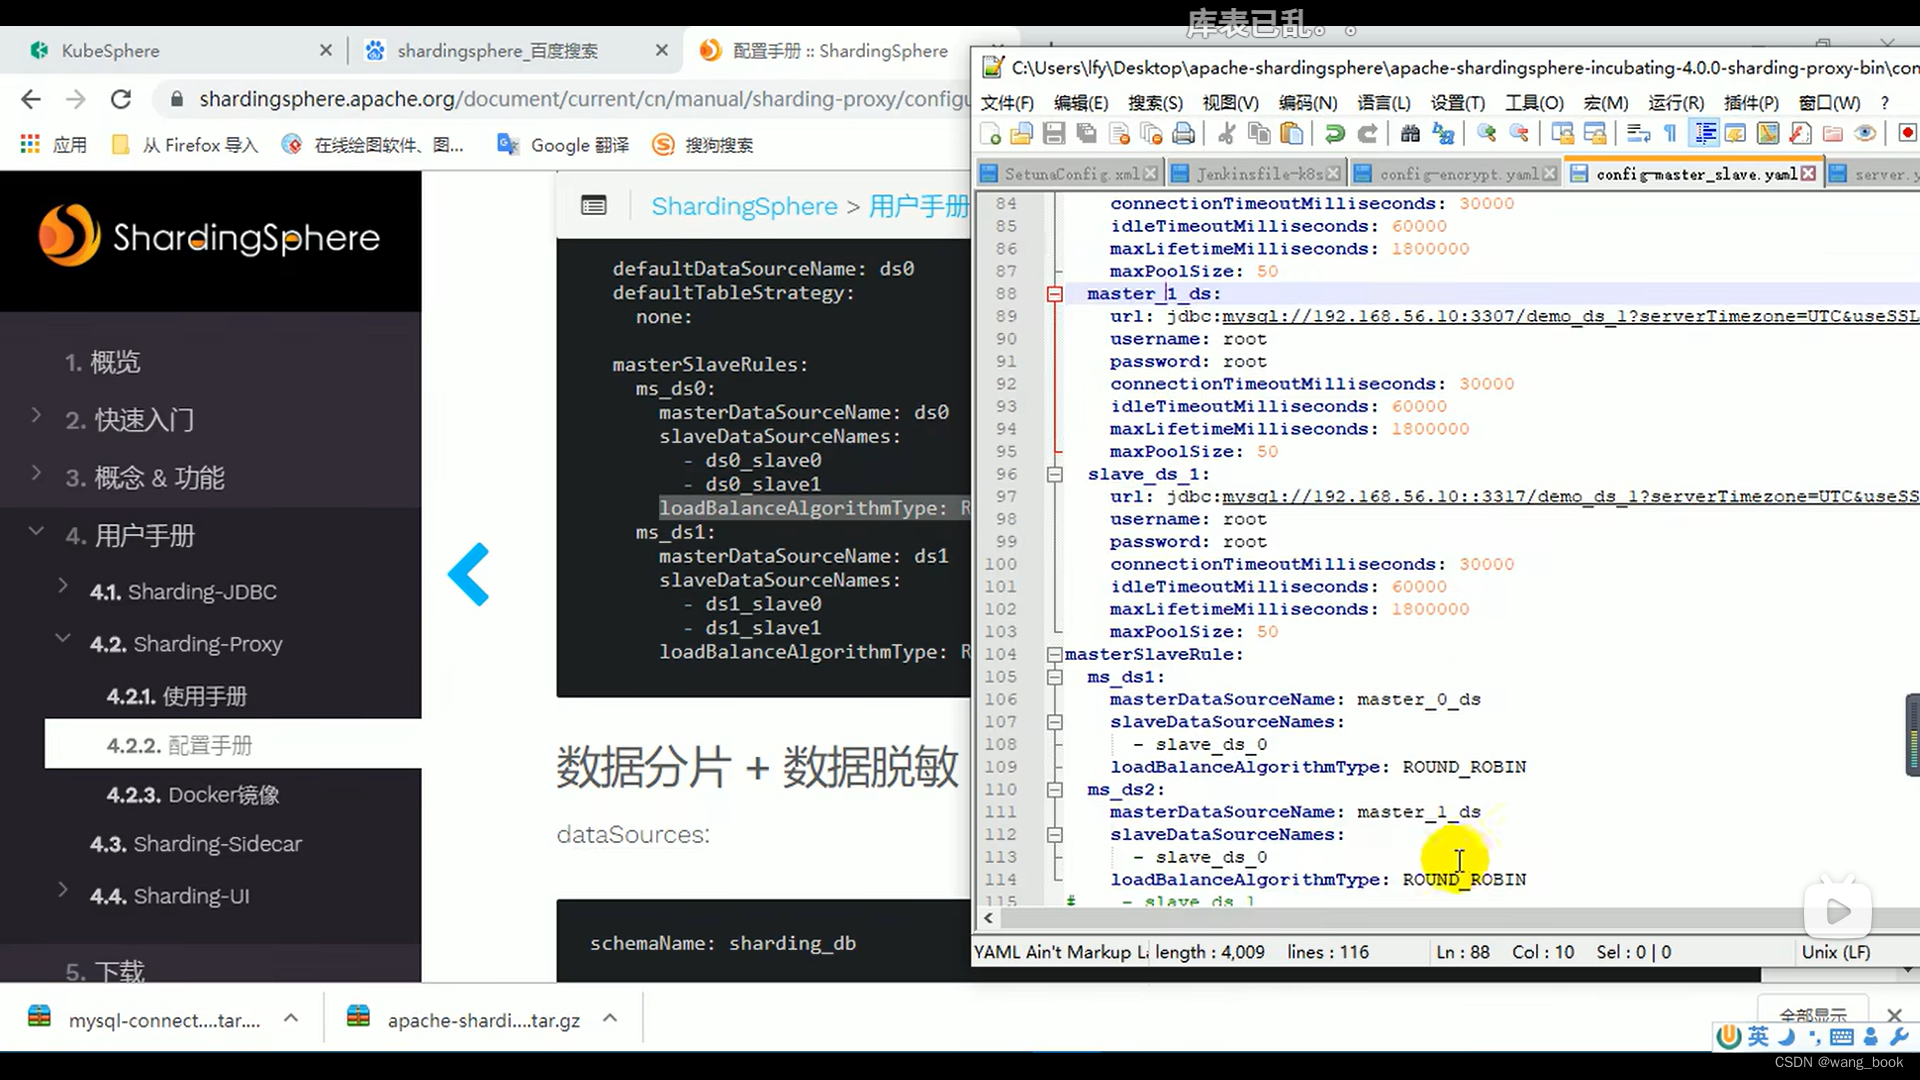Click the Copy toolbar icon
The height and width of the screenshot is (1080, 1920).
point(1260,133)
